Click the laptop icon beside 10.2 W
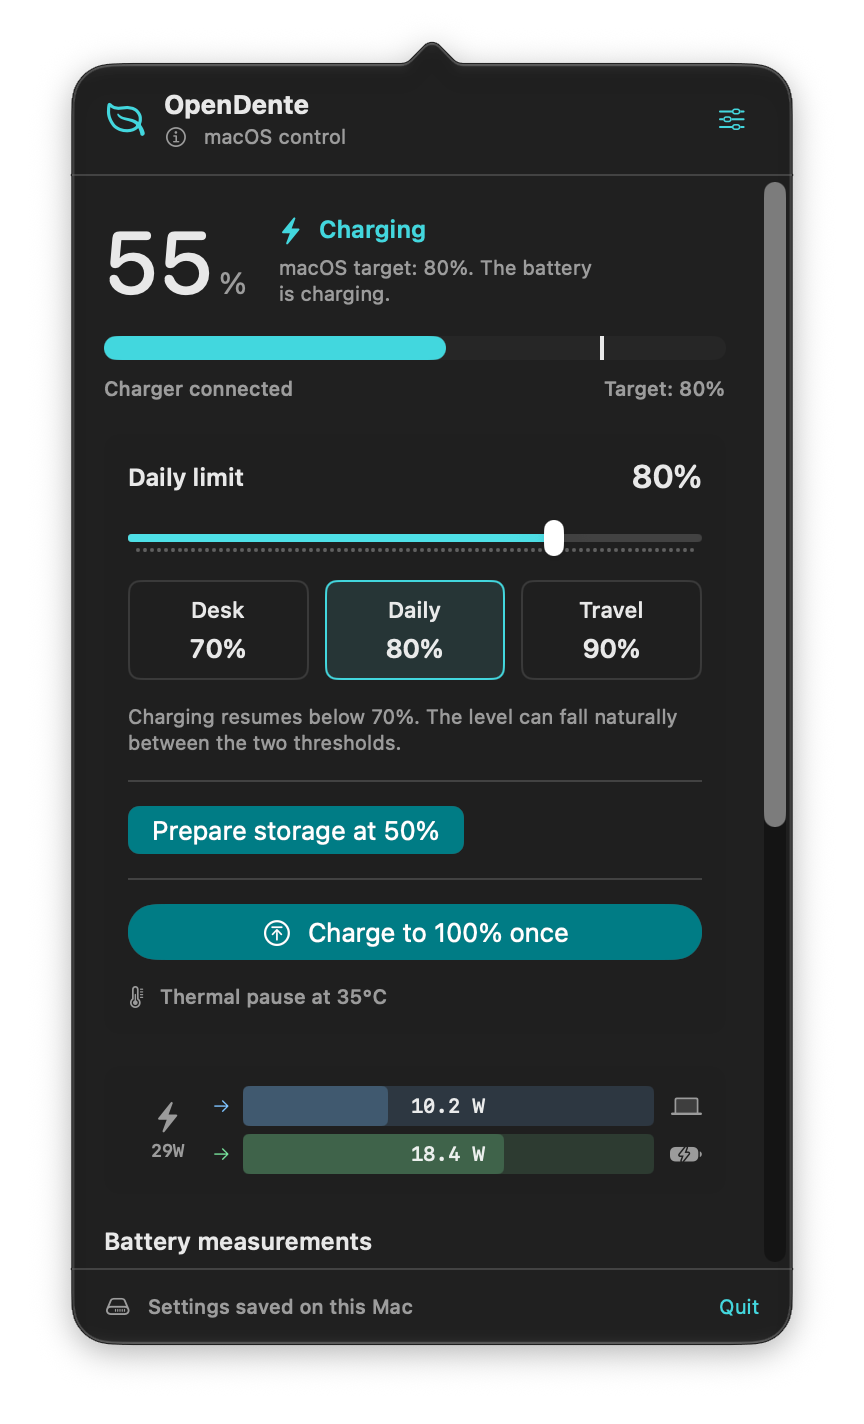Image resolution: width=864 pixels, height=1424 pixels. click(x=686, y=1106)
